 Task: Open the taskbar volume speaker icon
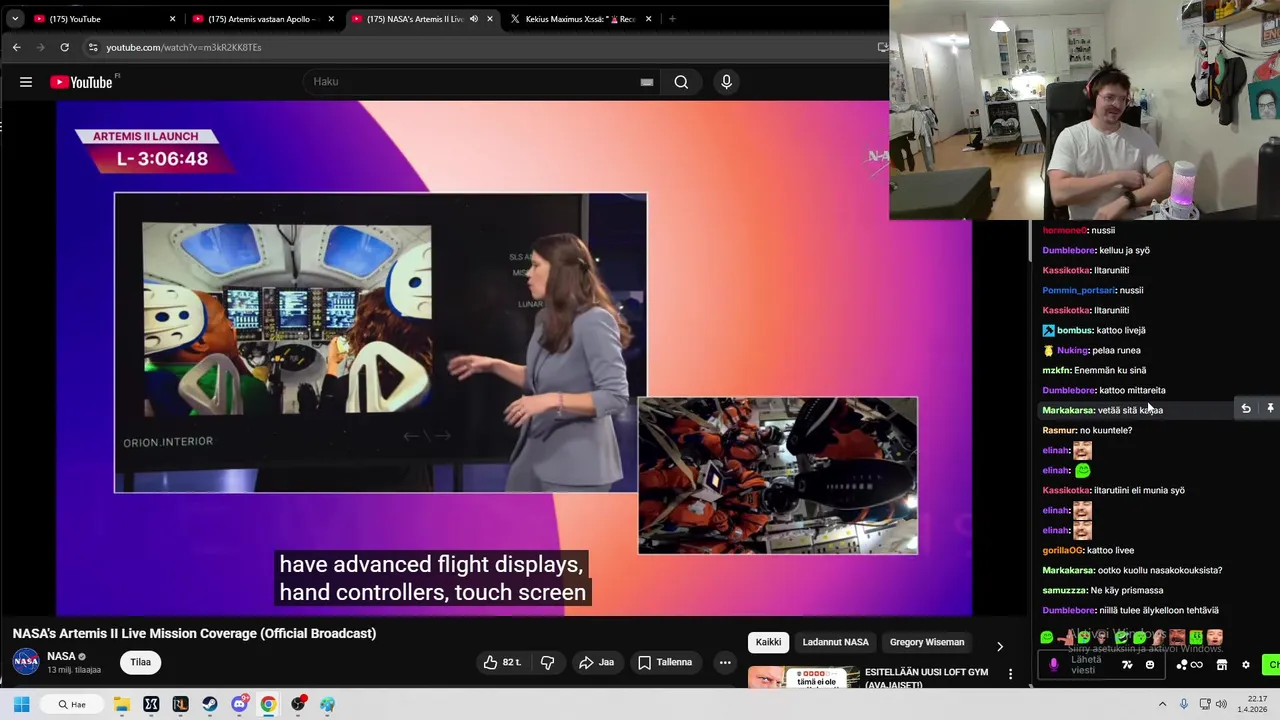tap(1220, 704)
